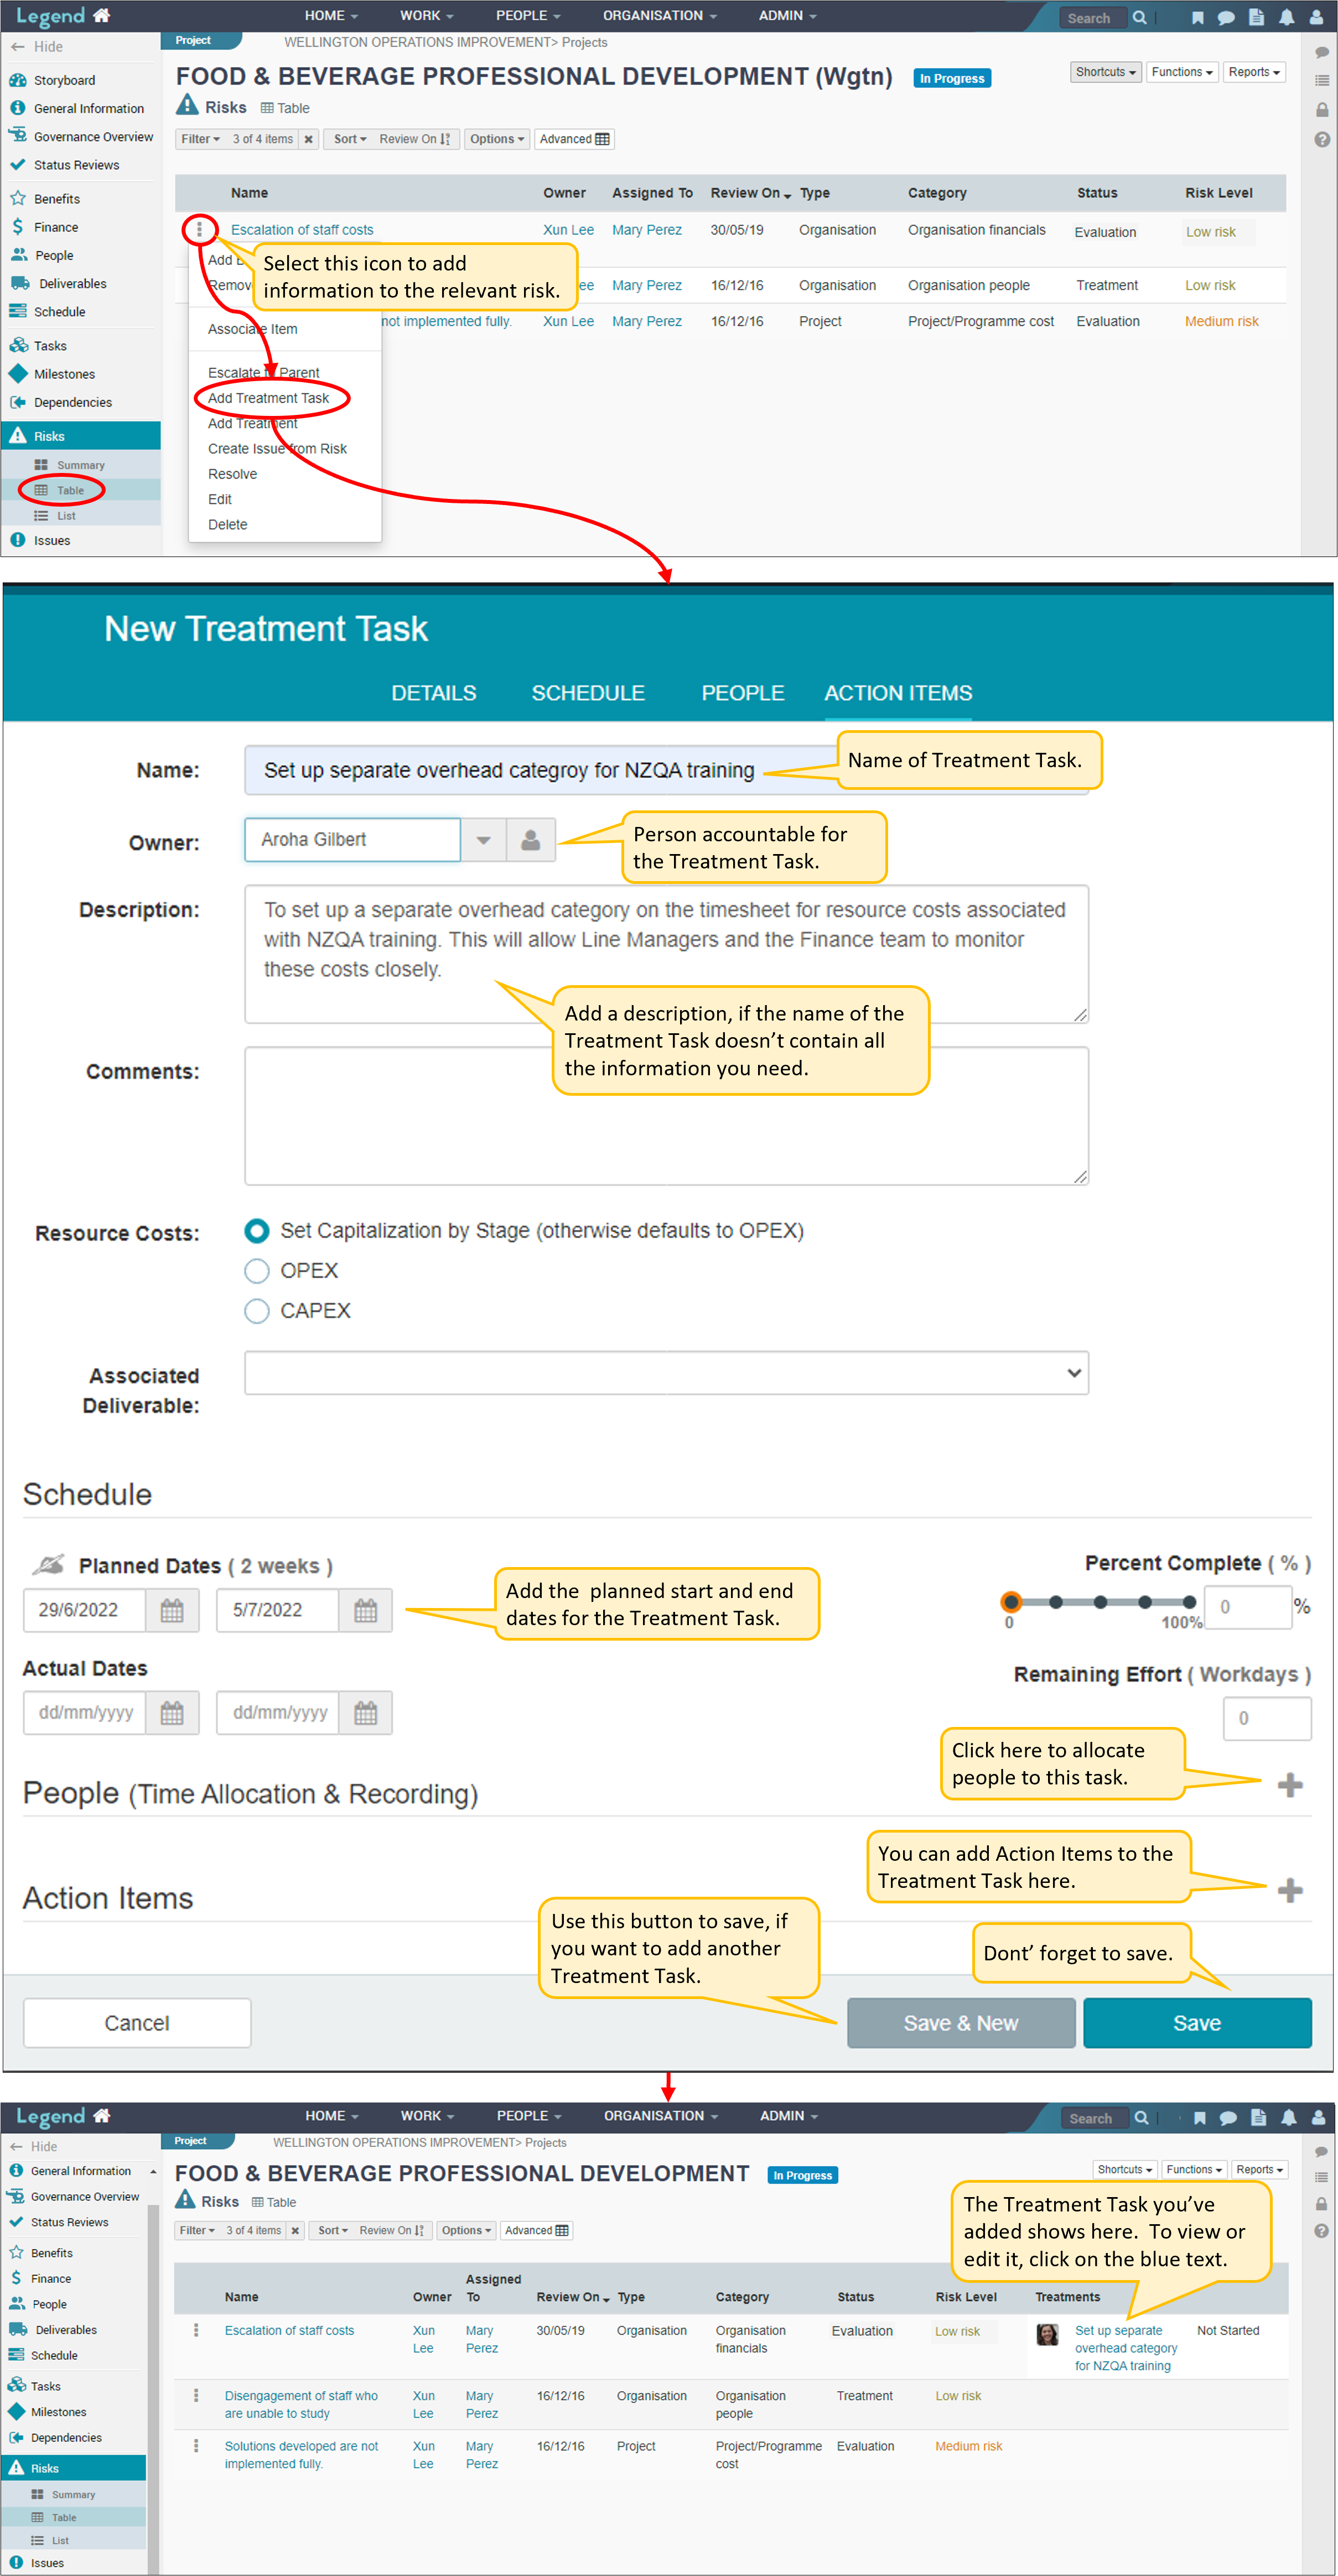The image size is (1338, 2576).
Task: Open calendar for planned end date 5/7/2022
Action: click(366, 1610)
